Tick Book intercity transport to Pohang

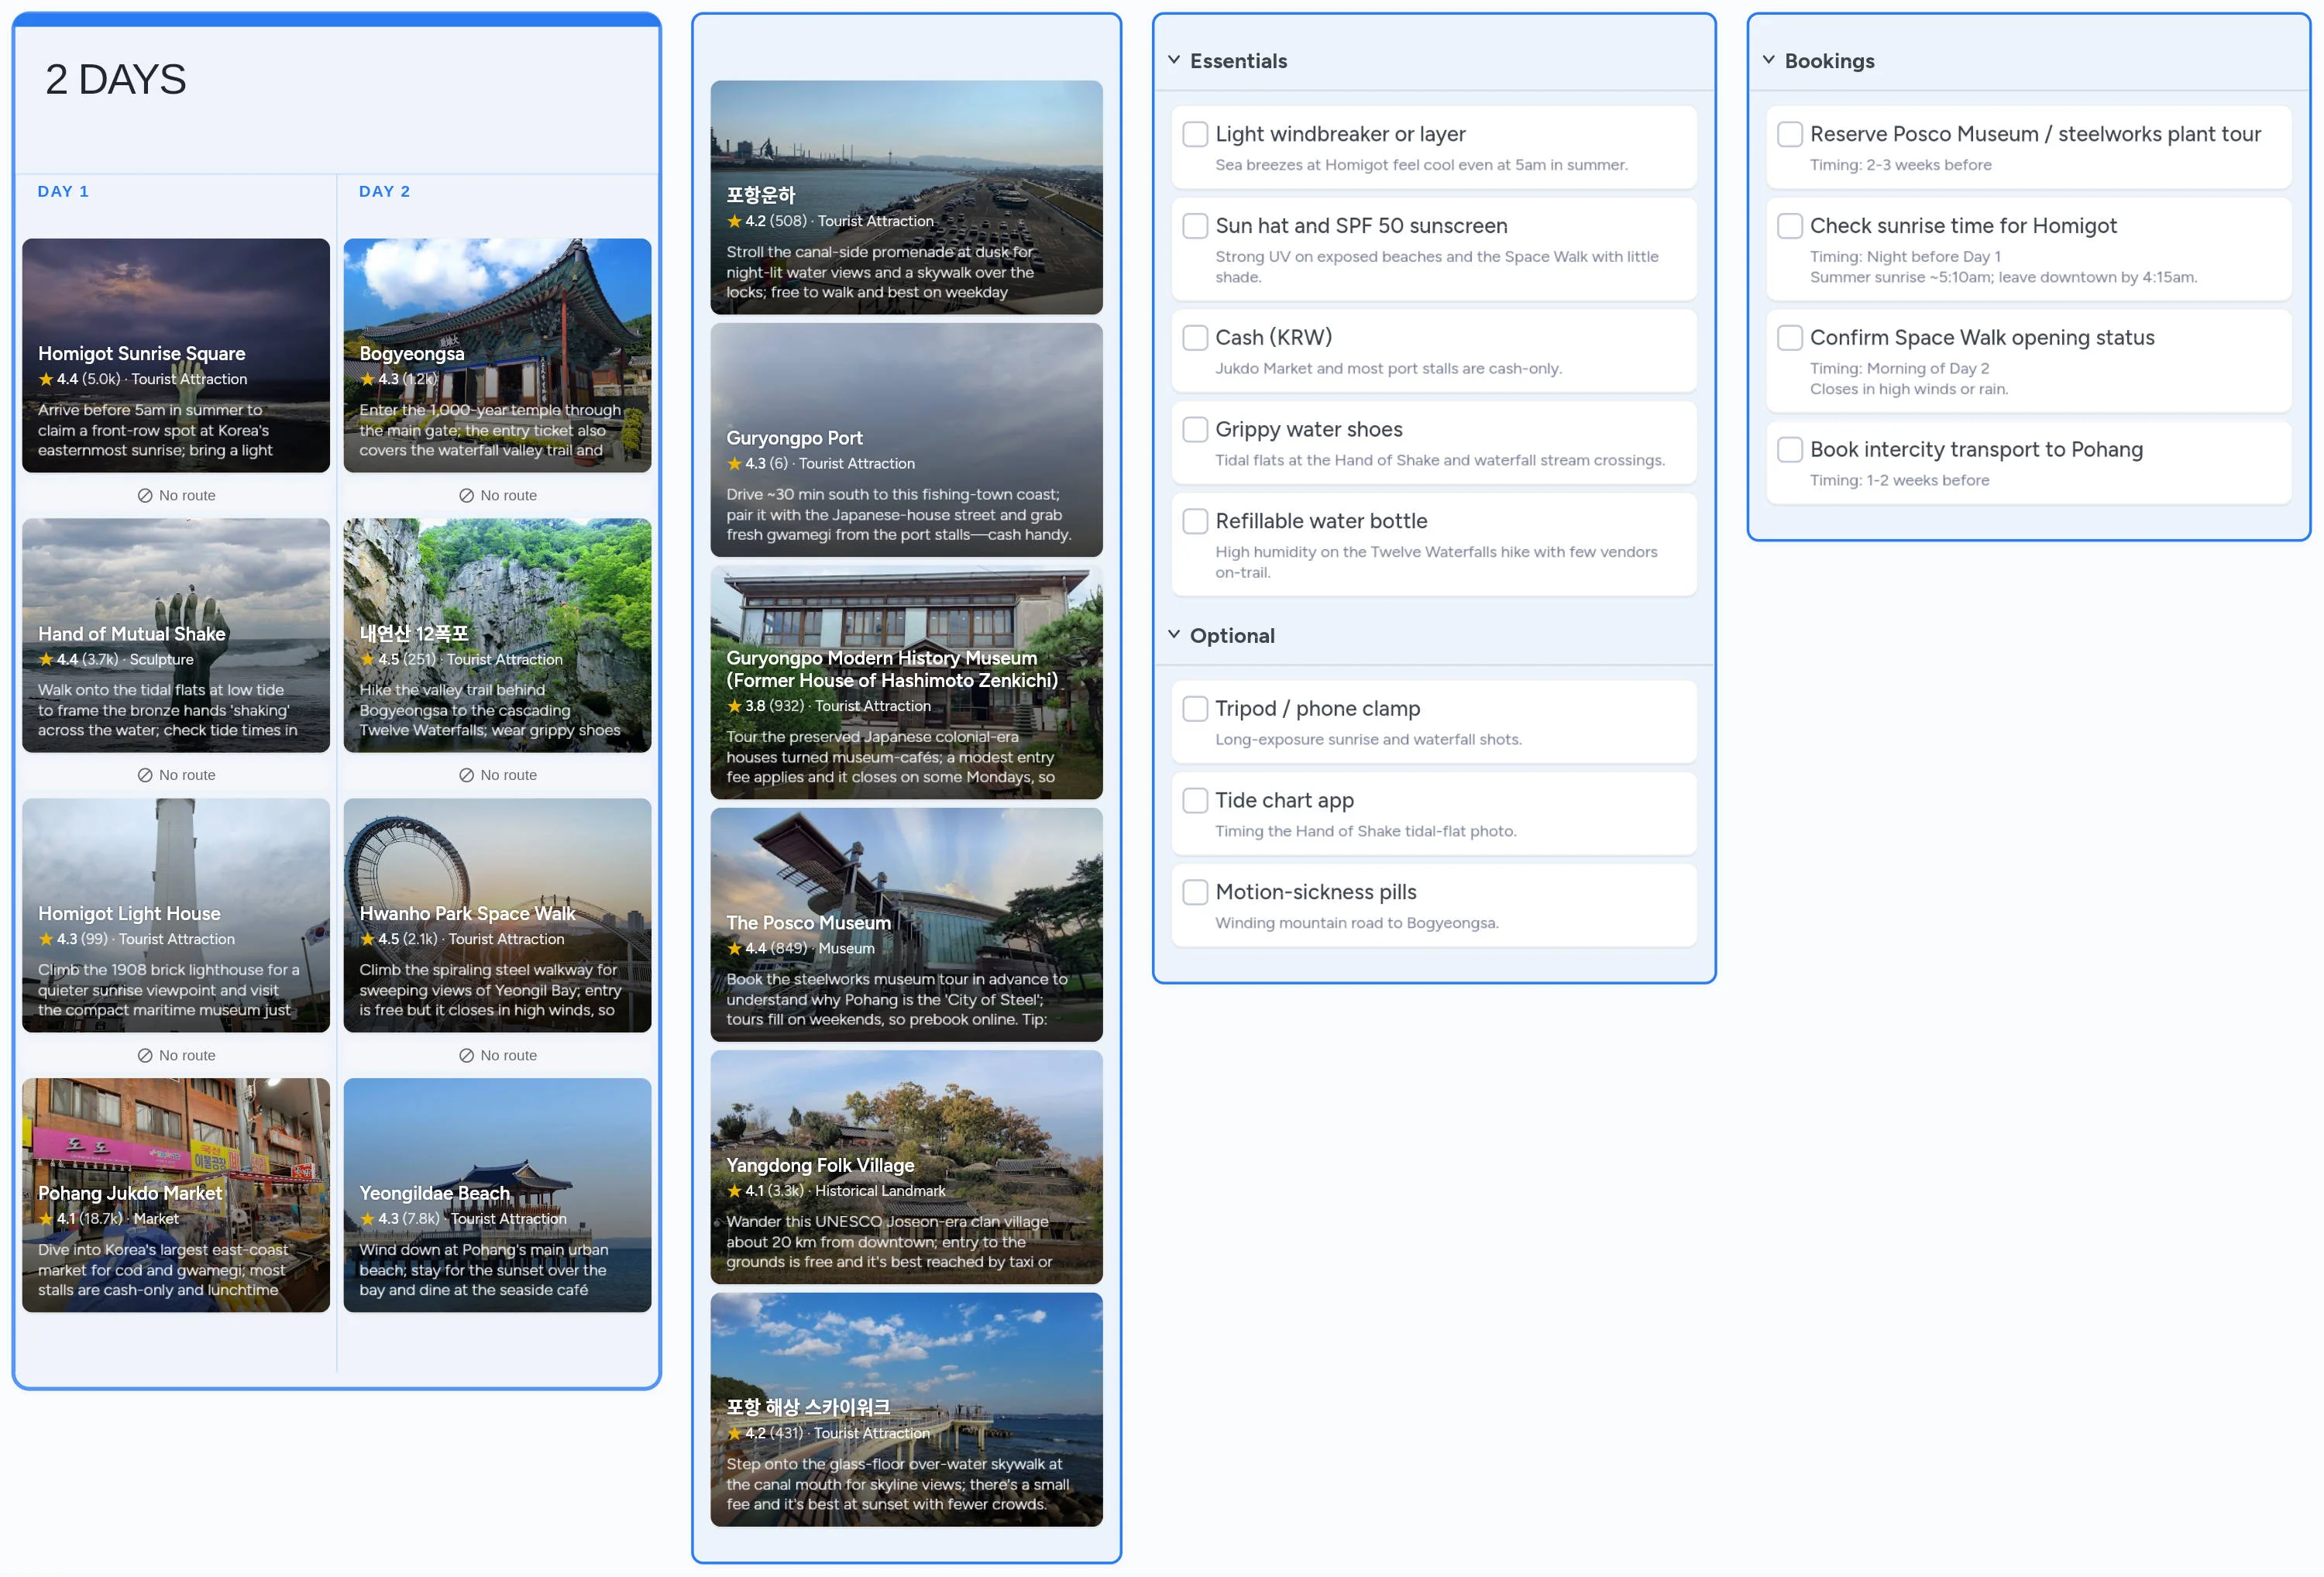pos(1789,449)
